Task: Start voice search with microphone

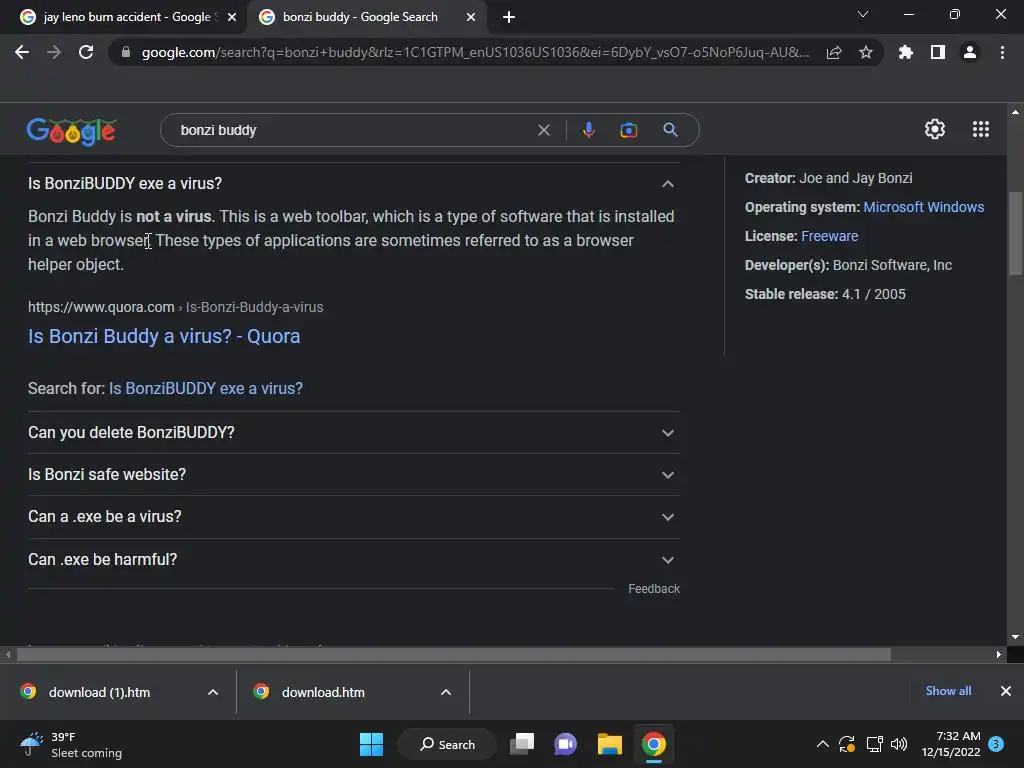Action: click(x=588, y=130)
